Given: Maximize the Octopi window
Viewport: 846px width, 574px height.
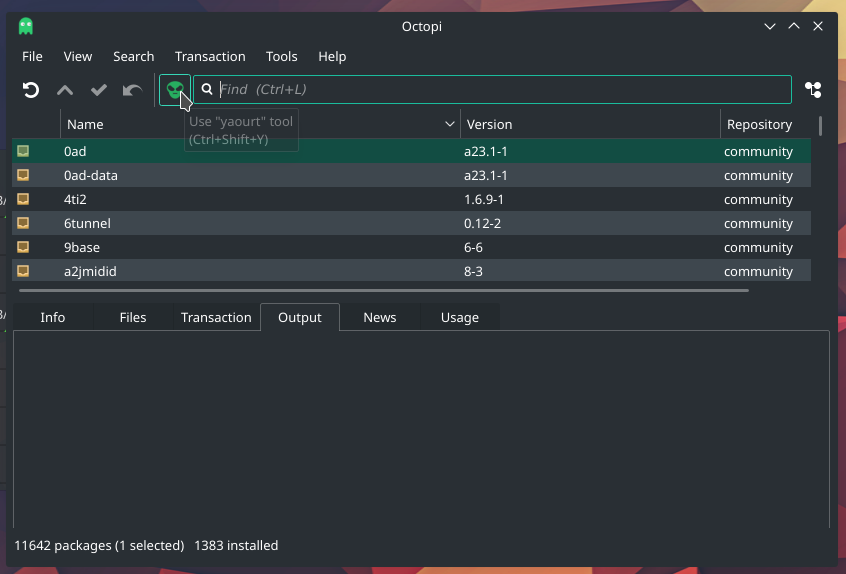Looking at the screenshot, I should coord(794,26).
